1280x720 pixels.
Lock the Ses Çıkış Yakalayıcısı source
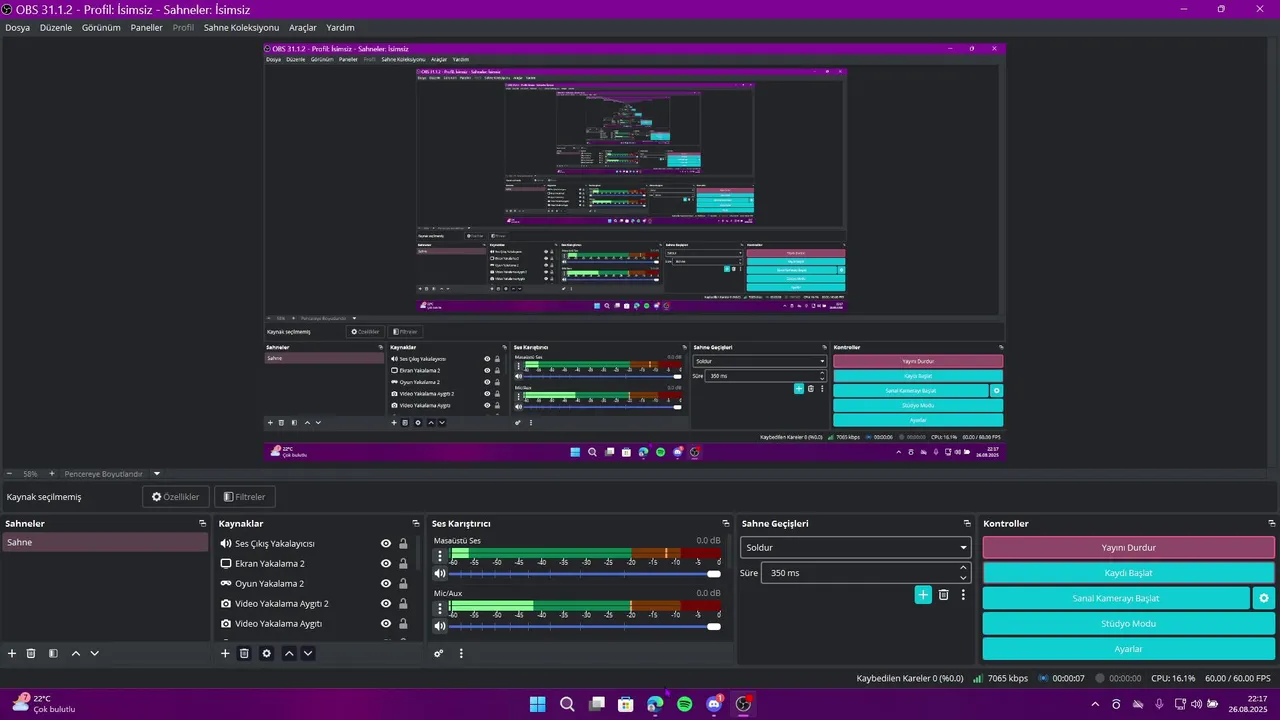[403, 544]
